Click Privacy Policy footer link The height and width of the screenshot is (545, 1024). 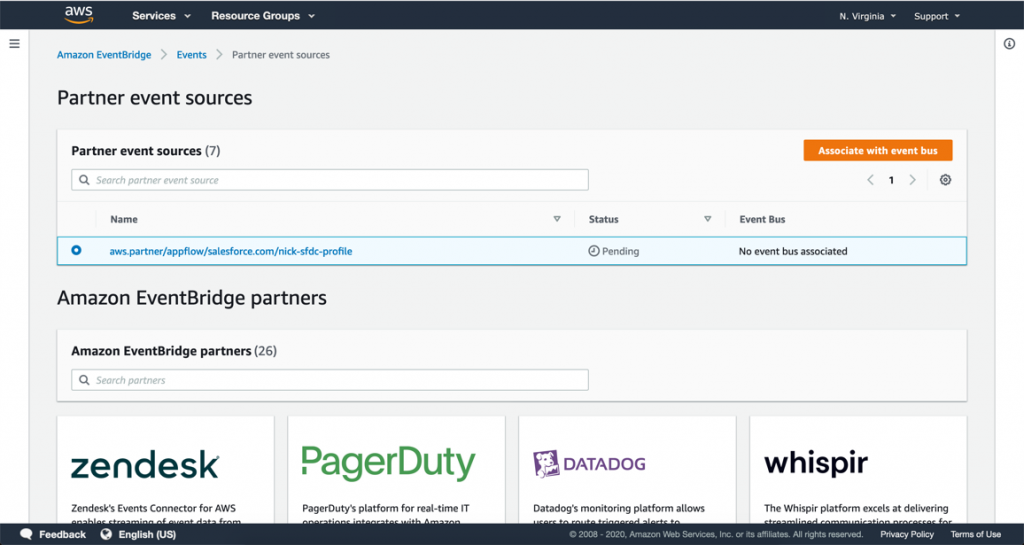pyautogui.click(x=906, y=534)
